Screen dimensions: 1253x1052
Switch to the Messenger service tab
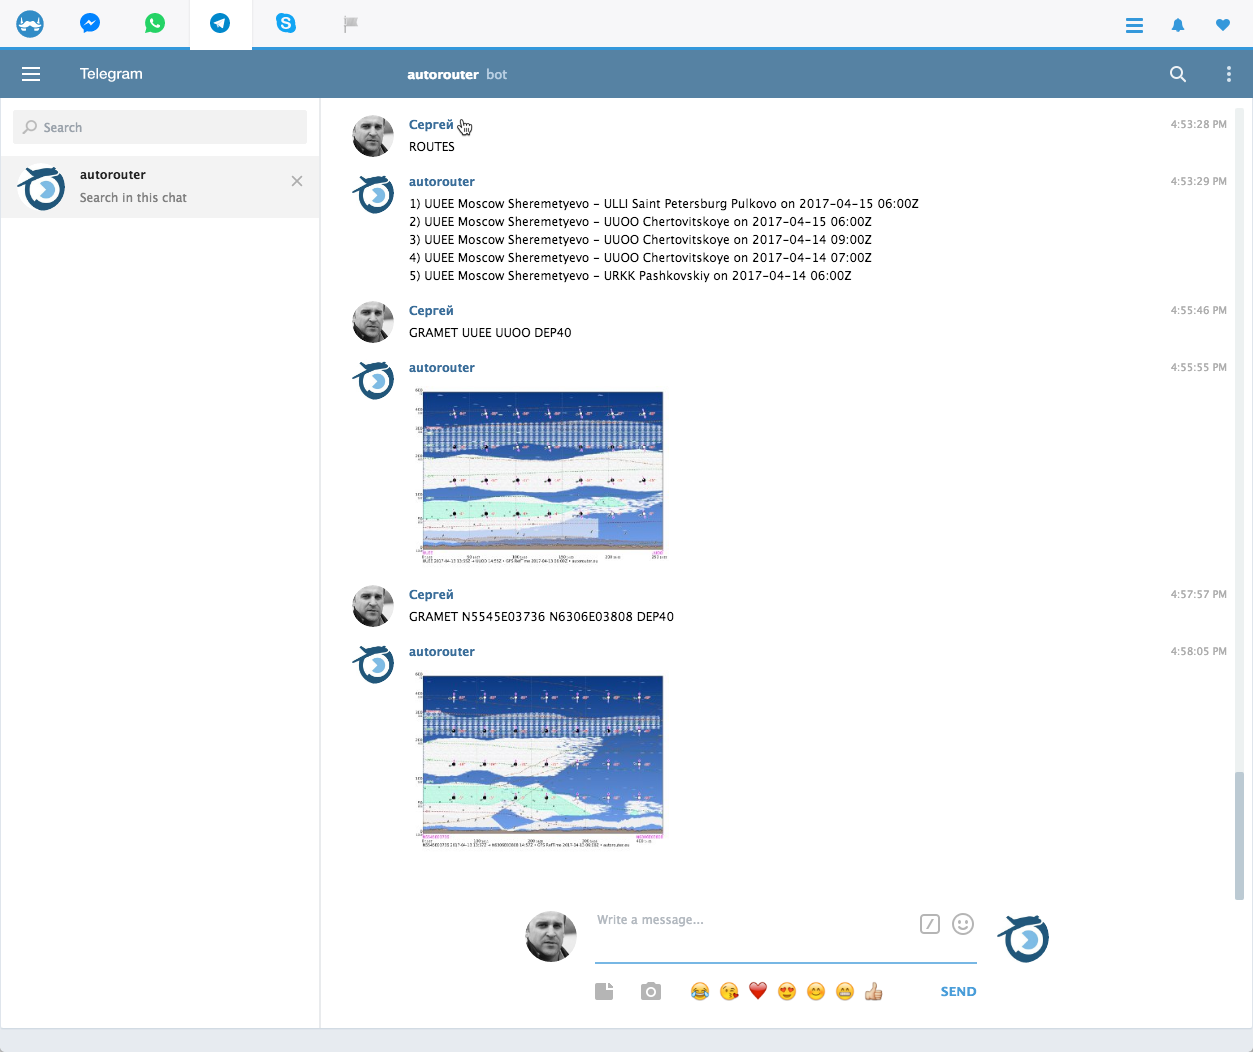[90, 23]
